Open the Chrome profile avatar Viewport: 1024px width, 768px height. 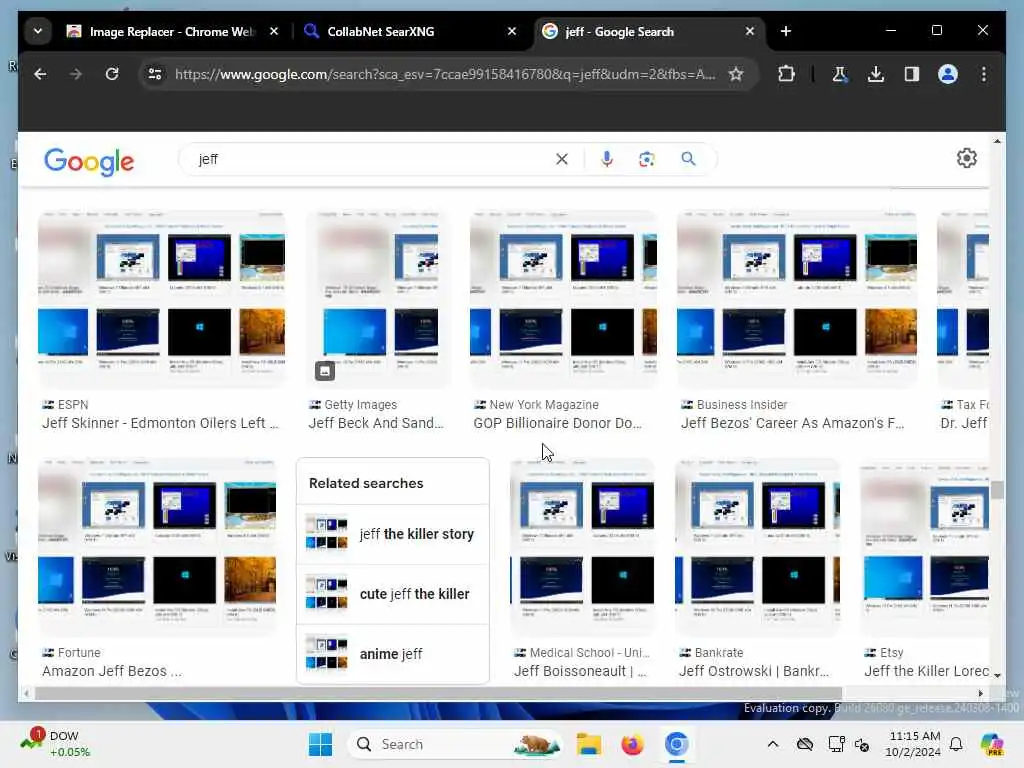click(948, 74)
